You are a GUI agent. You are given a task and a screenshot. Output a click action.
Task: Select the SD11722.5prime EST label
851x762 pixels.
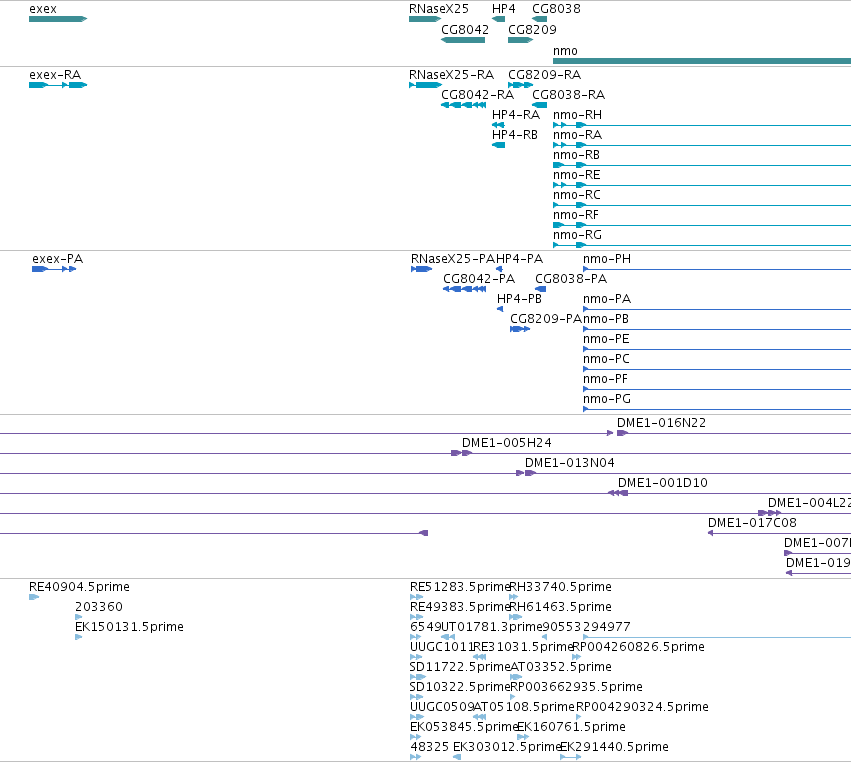click(460, 667)
